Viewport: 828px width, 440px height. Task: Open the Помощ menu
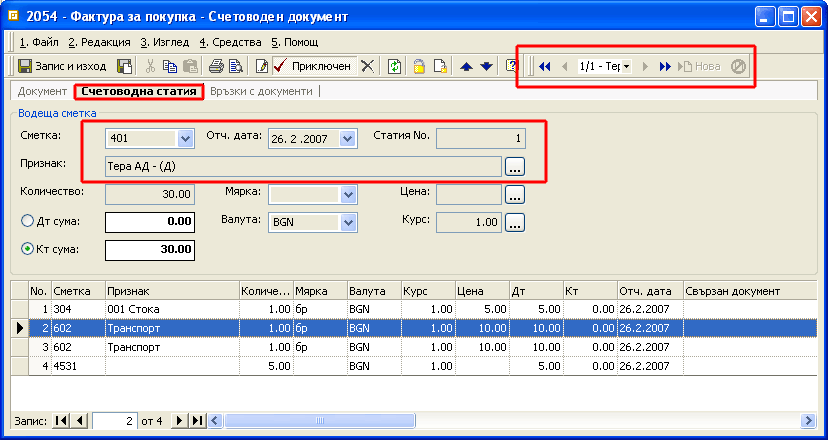pos(295,42)
